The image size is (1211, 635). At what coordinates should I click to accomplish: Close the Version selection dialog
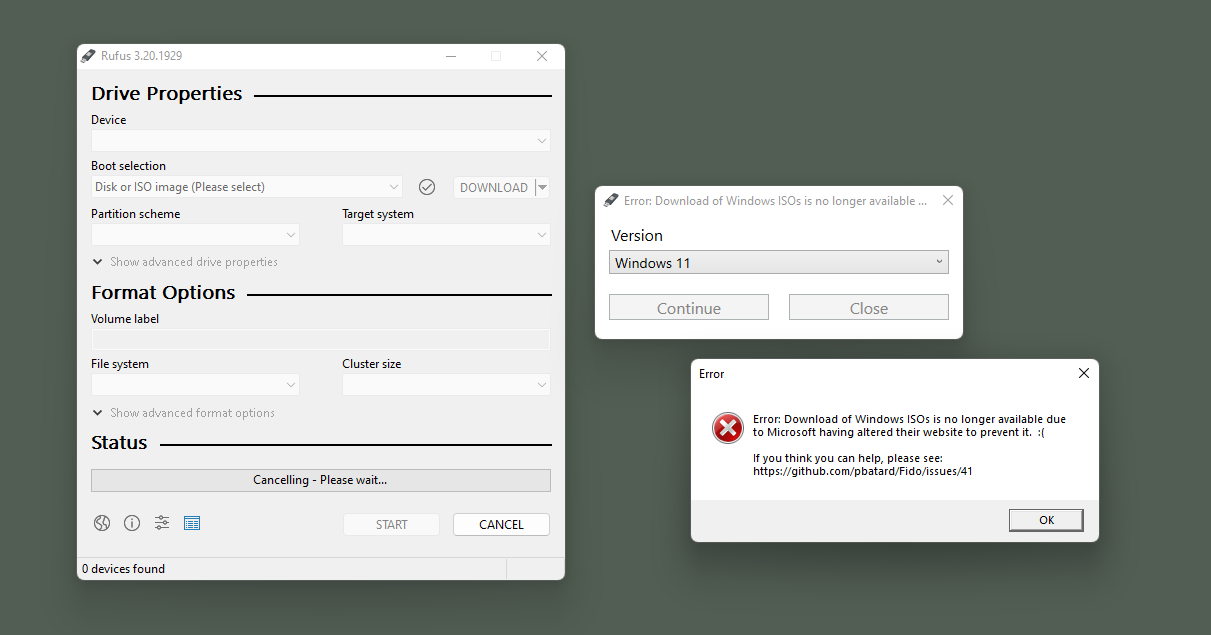948,200
